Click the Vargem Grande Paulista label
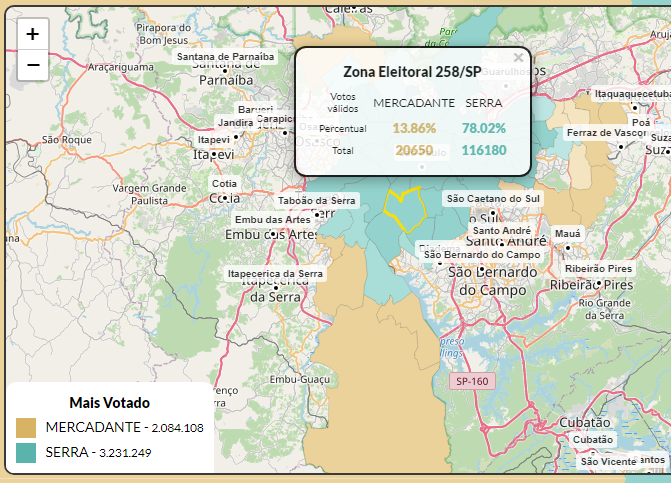 coord(149,194)
